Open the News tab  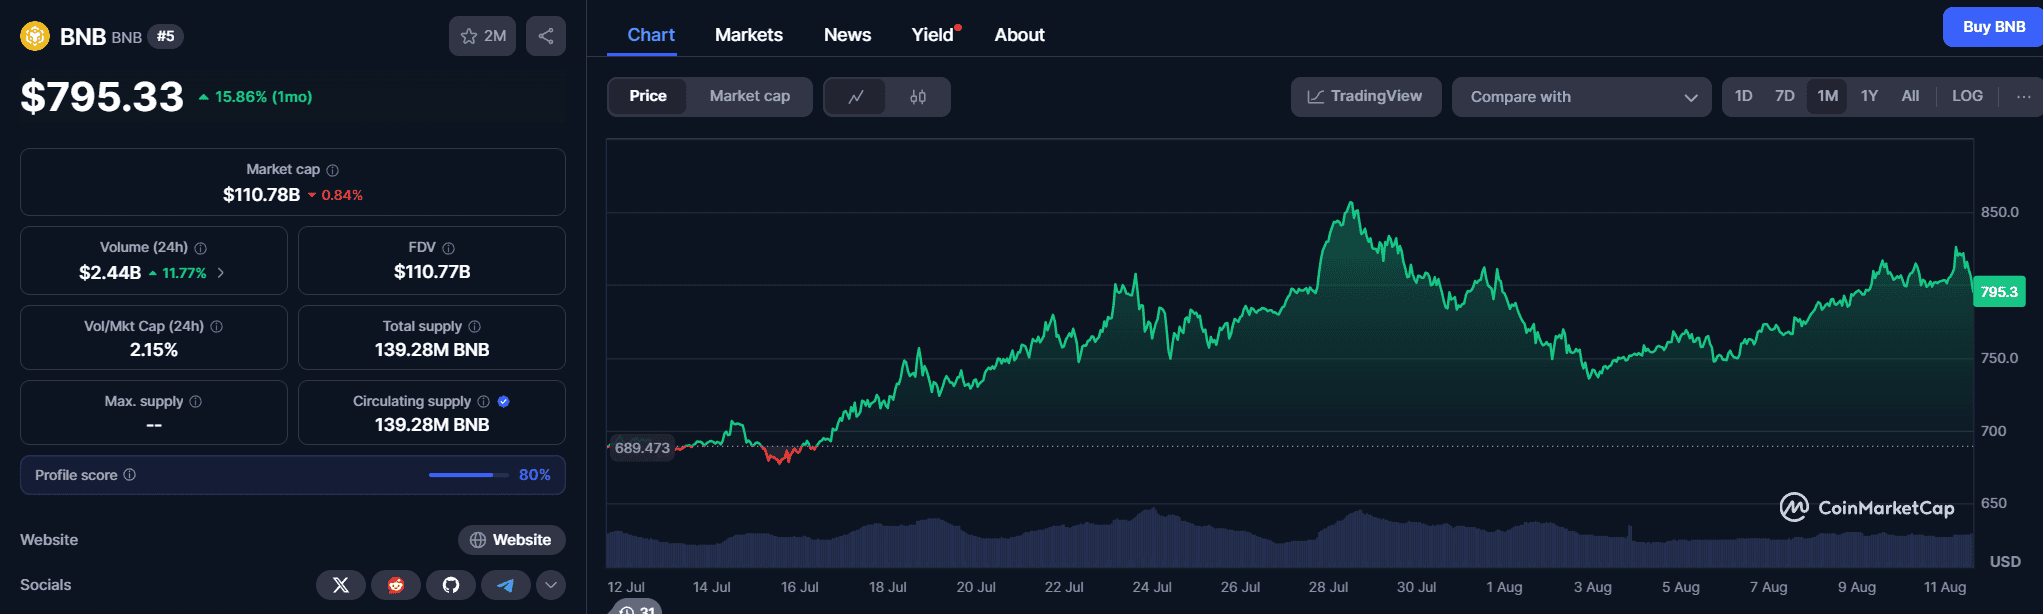[847, 35]
